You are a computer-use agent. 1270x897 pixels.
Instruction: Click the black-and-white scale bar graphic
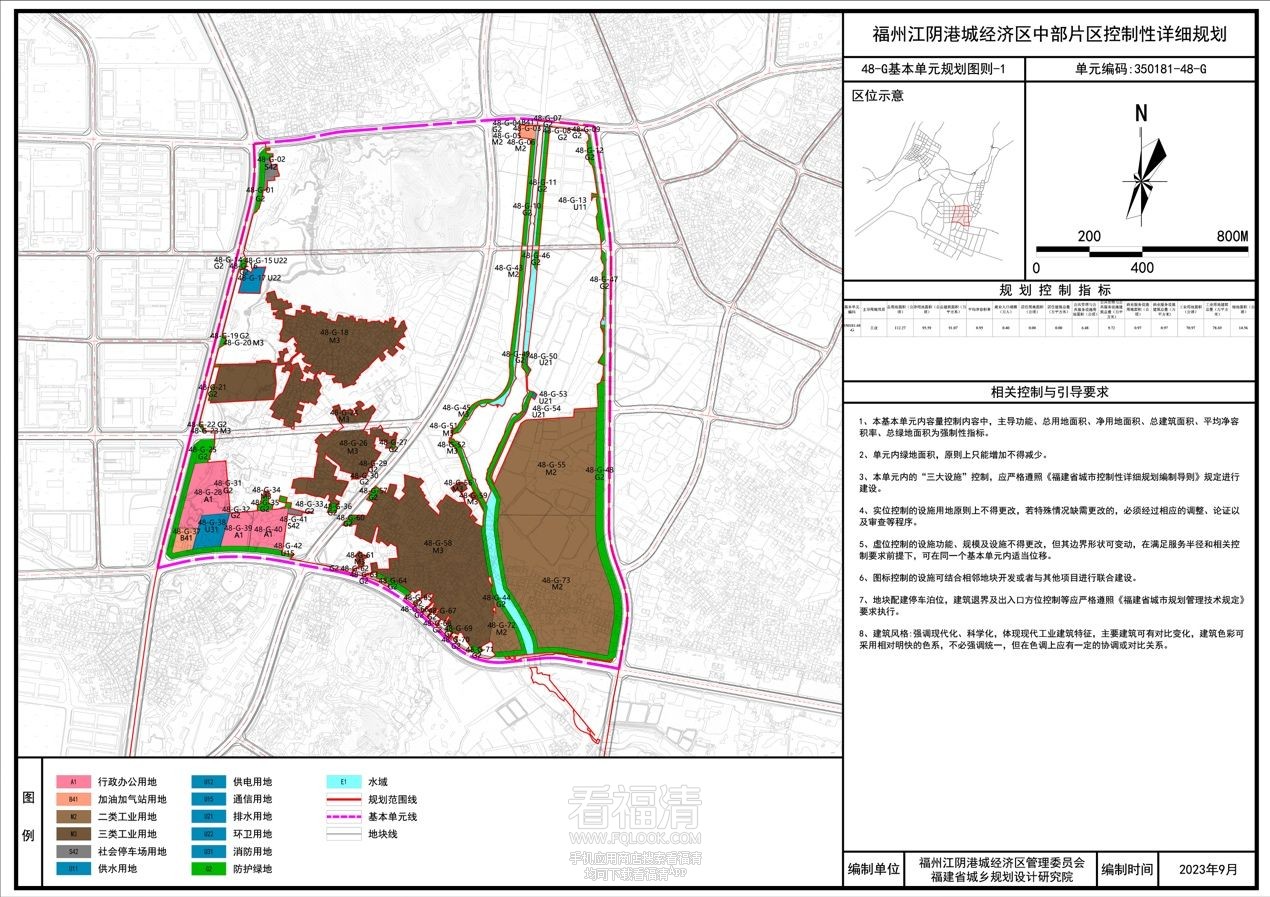(x=1140, y=251)
